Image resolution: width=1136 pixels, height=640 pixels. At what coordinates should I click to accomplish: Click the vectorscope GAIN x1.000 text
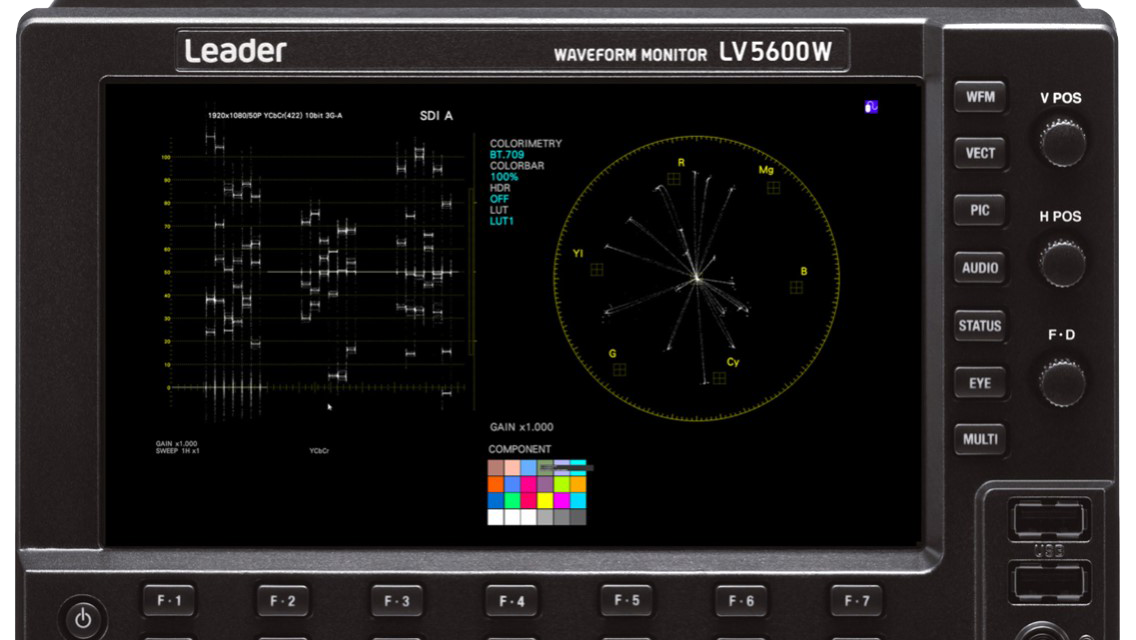point(521,427)
